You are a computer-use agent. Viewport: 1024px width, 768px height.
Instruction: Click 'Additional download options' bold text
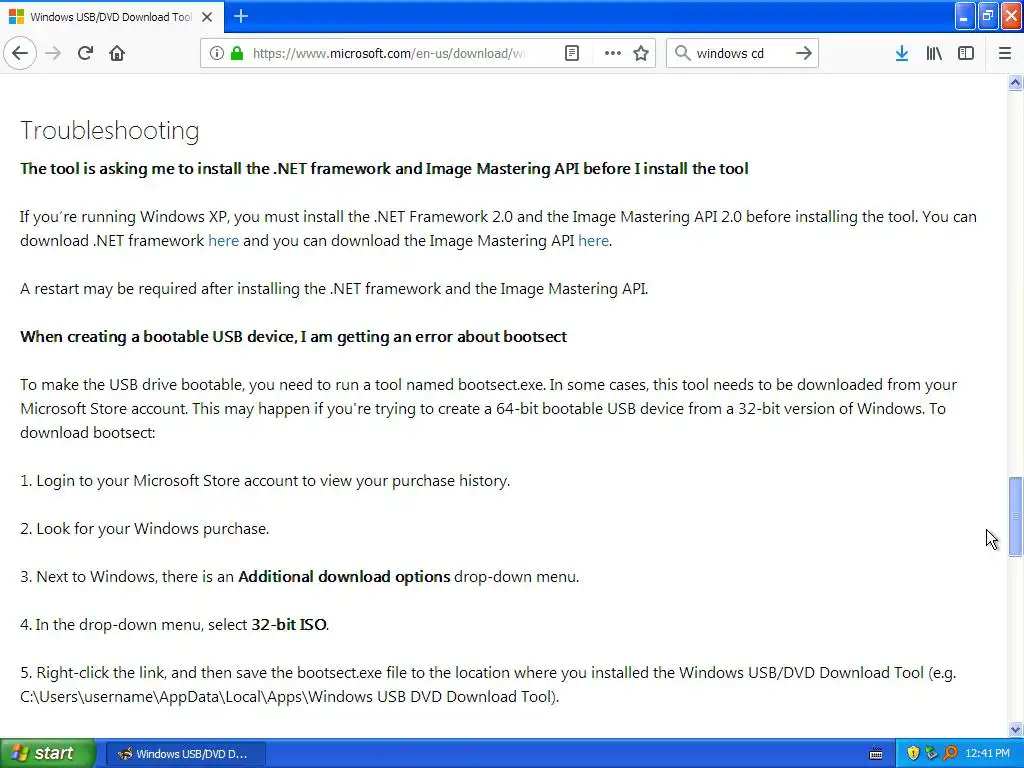[x=344, y=577]
